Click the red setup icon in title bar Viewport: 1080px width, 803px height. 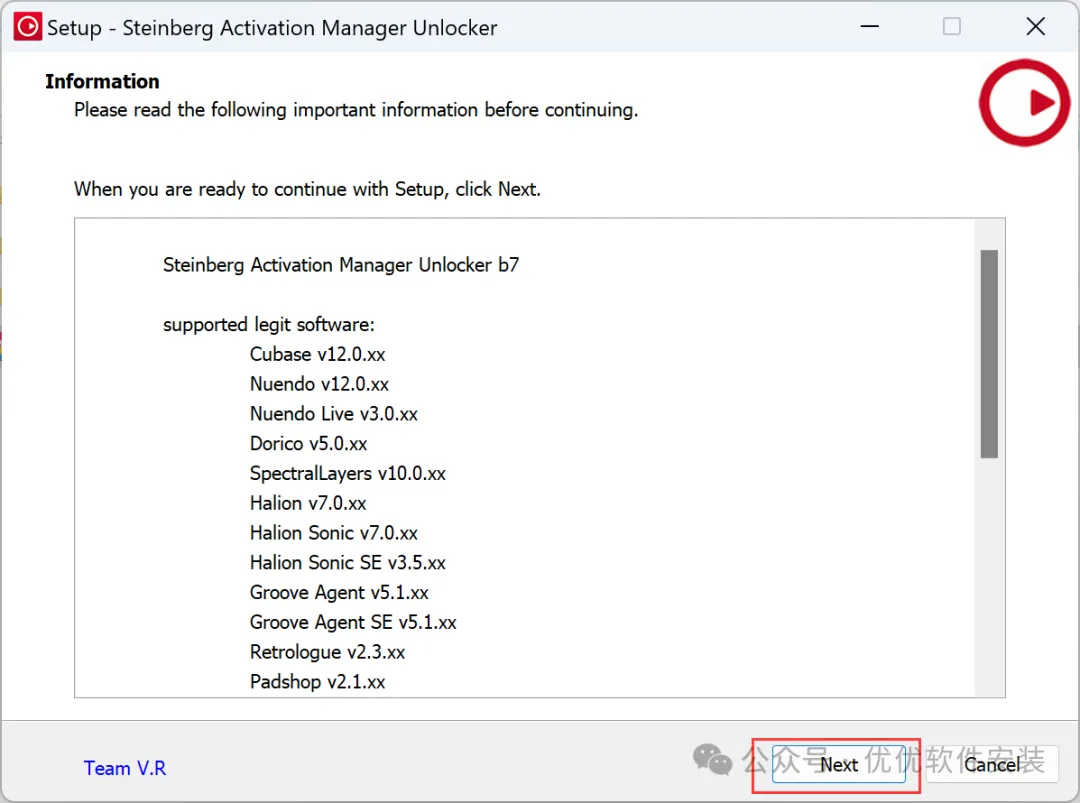click(28, 27)
